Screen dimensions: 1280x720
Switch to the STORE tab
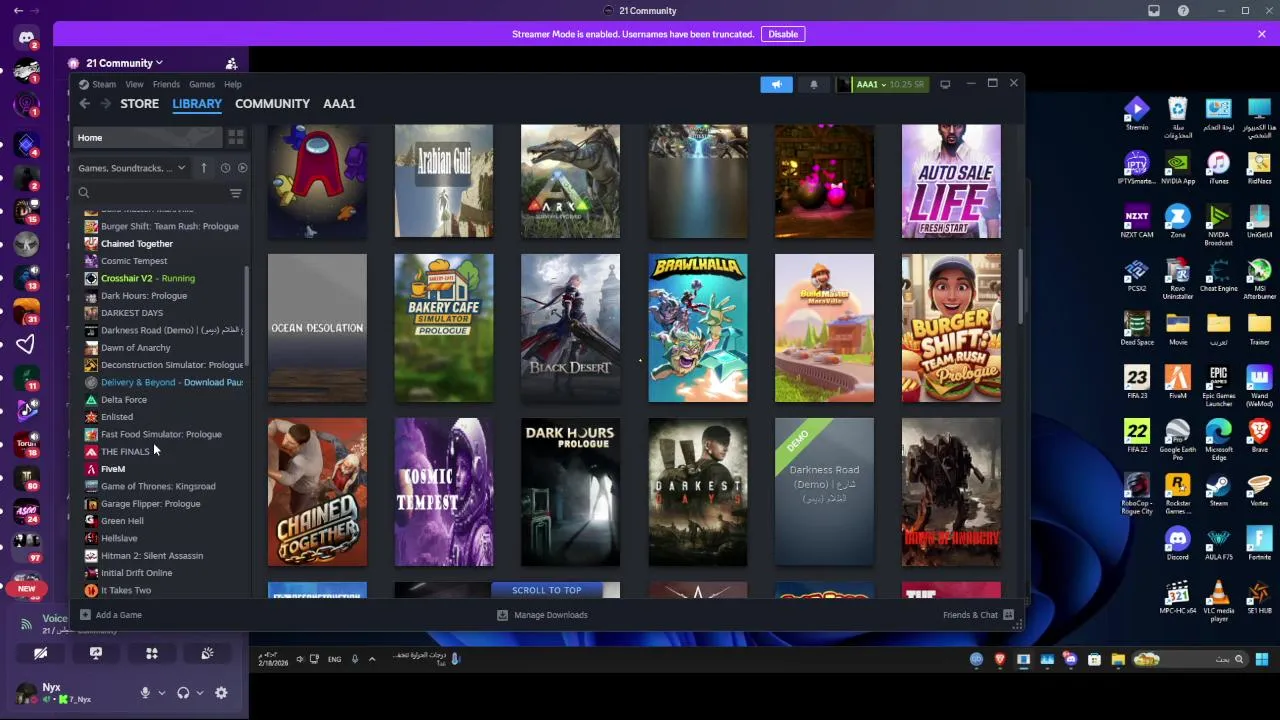coord(140,104)
